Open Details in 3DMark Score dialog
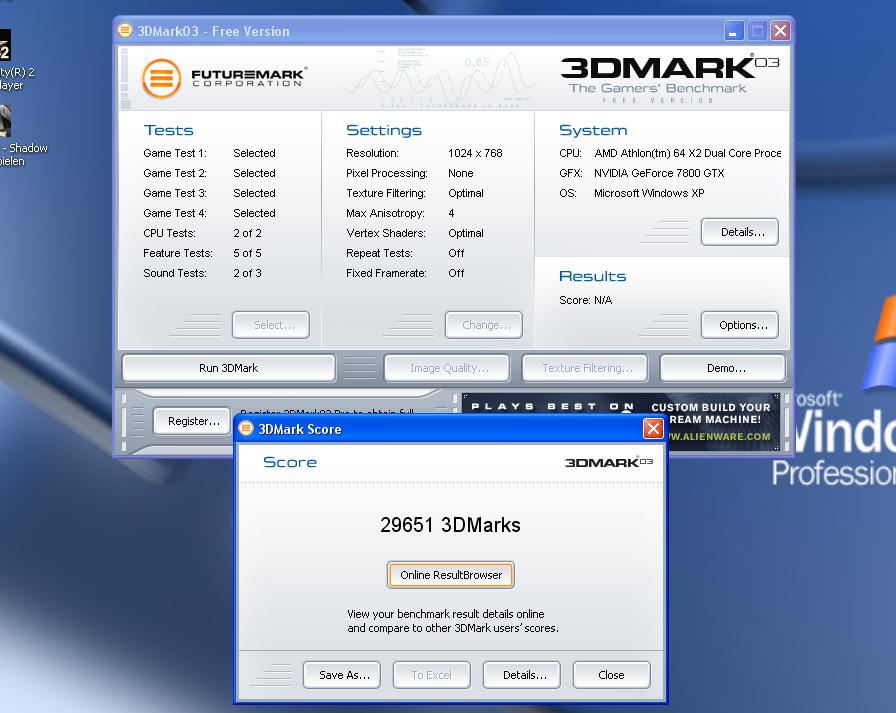Screen dimensions: 896x713 point(522,675)
